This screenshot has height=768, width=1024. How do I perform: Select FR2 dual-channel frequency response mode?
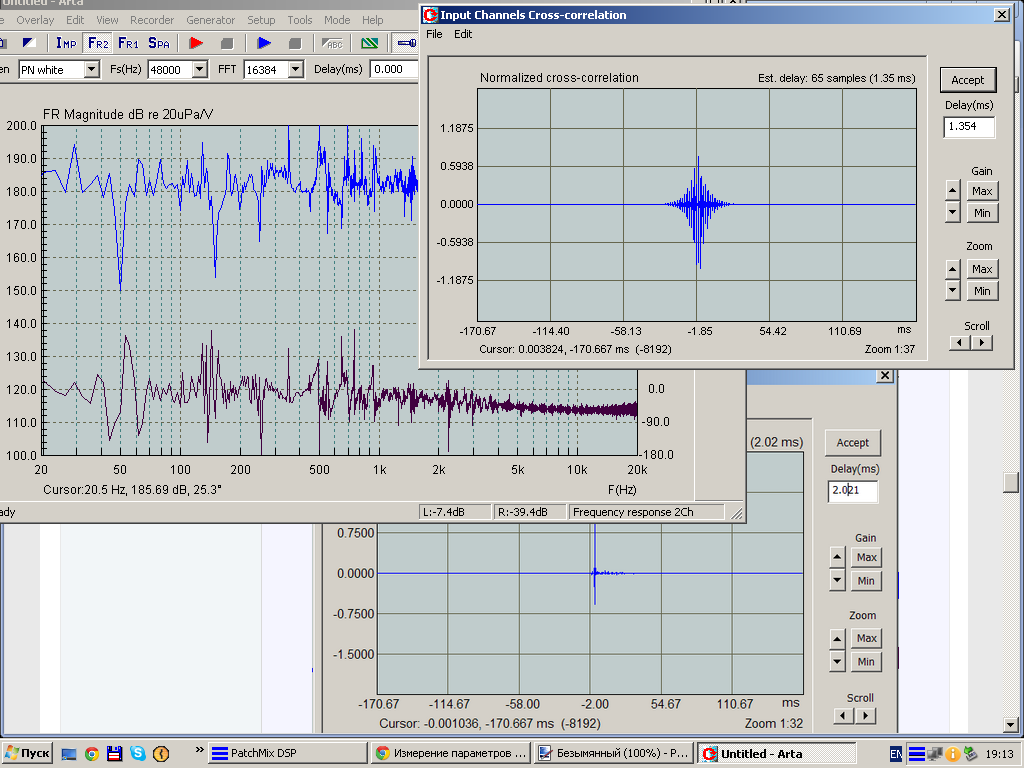(x=97, y=43)
